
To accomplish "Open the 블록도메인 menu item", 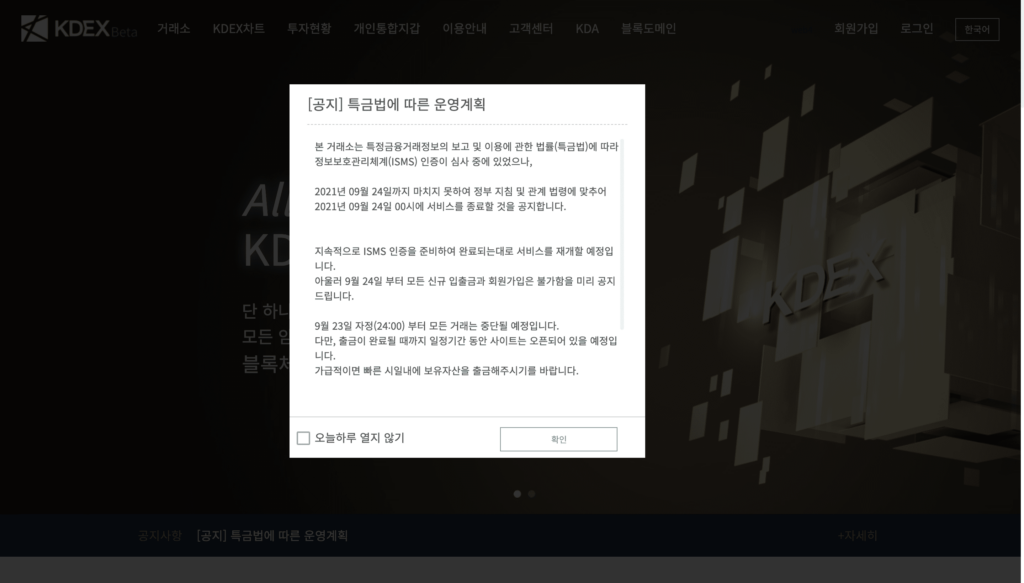I will click(648, 29).
